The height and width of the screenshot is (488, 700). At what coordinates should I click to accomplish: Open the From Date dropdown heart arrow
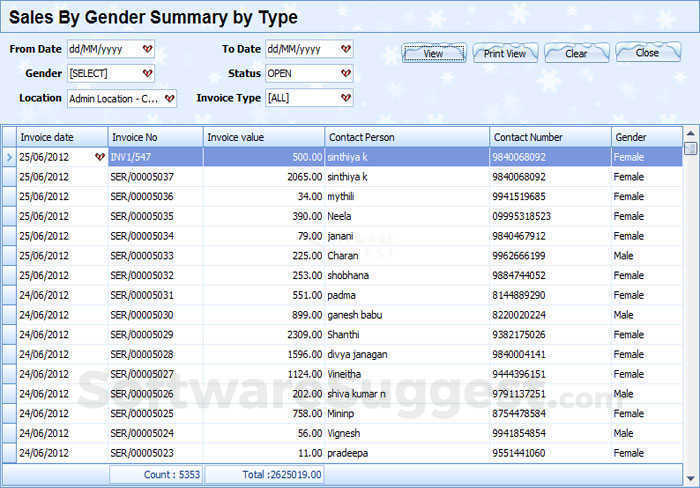(147, 49)
